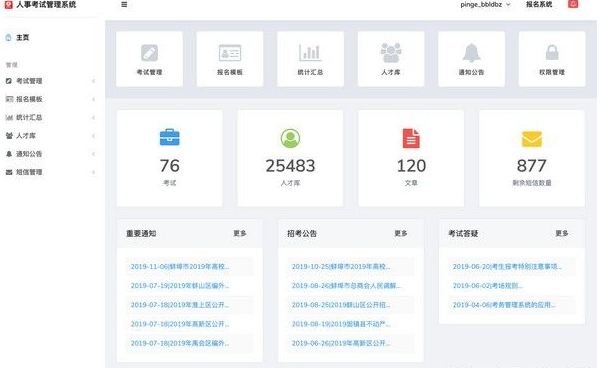
Task: Click the 招考公告 panel heading
Action: point(302,233)
